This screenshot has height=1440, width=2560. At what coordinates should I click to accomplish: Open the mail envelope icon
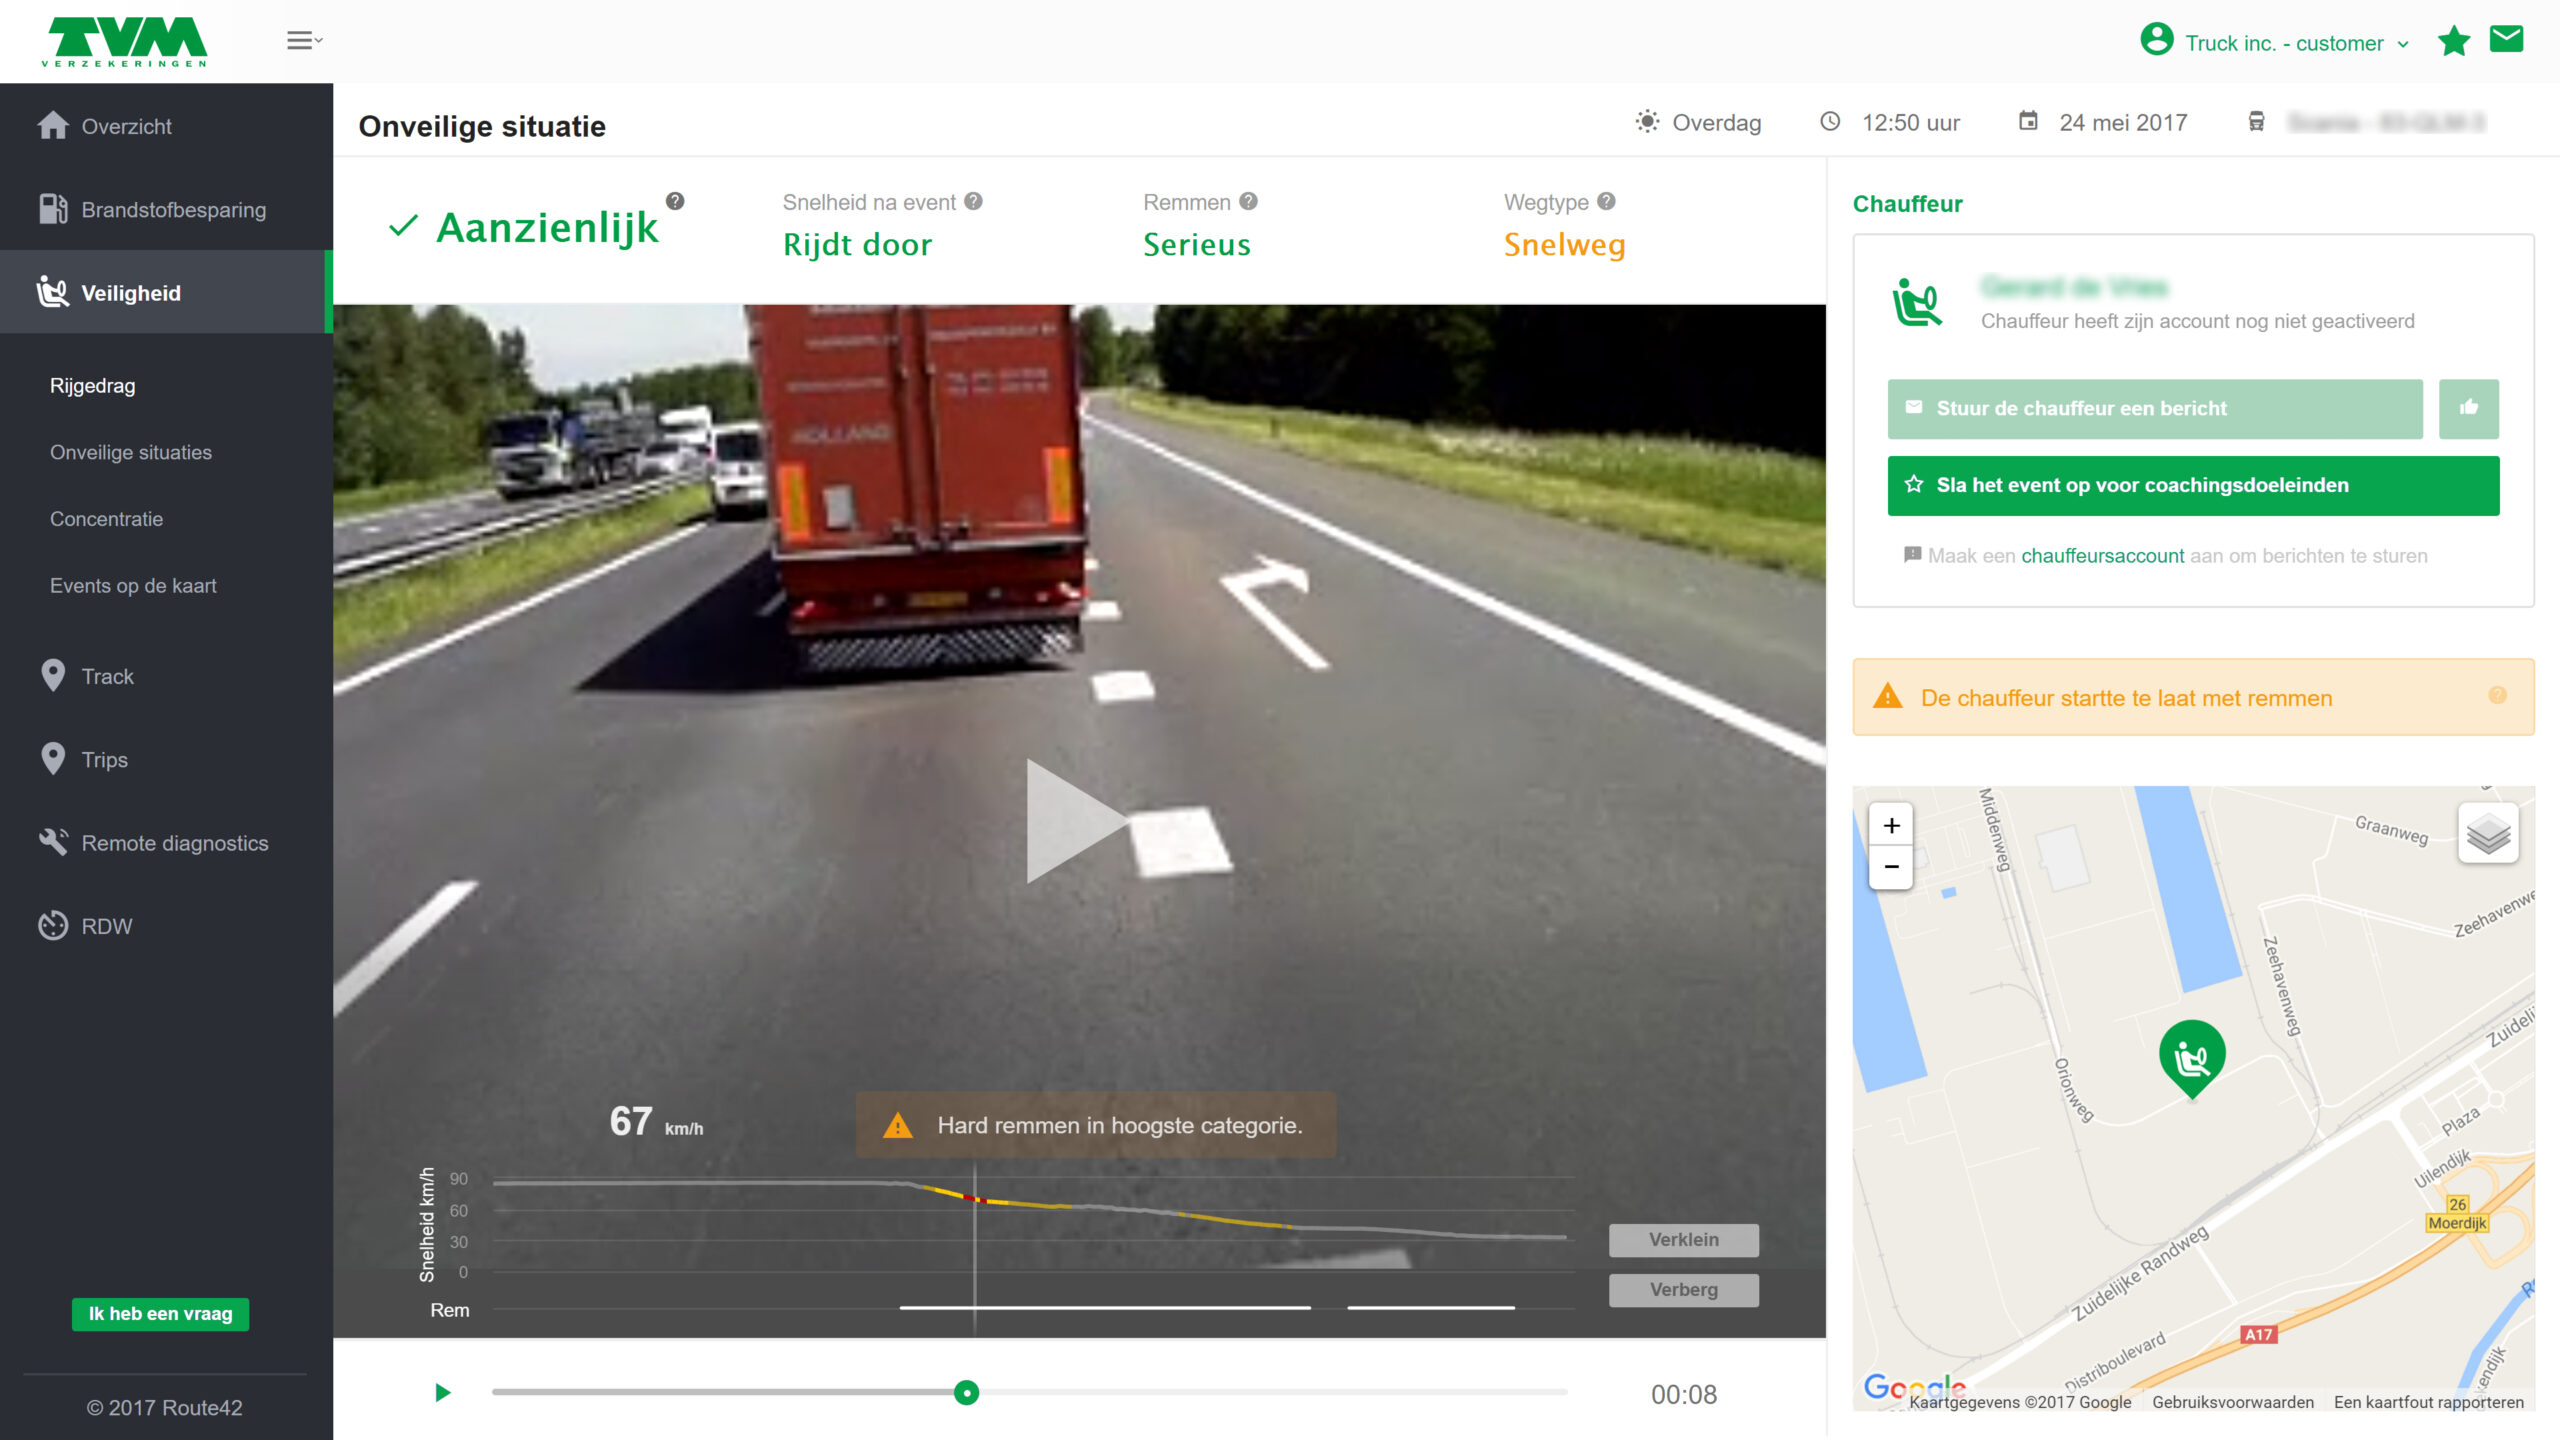point(2506,40)
